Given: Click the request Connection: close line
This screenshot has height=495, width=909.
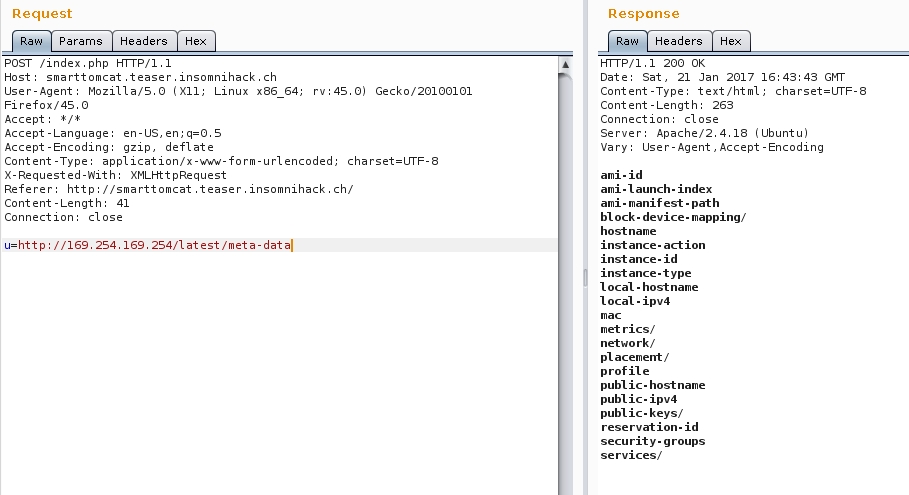Looking at the screenshot, I should click(63, 217).
